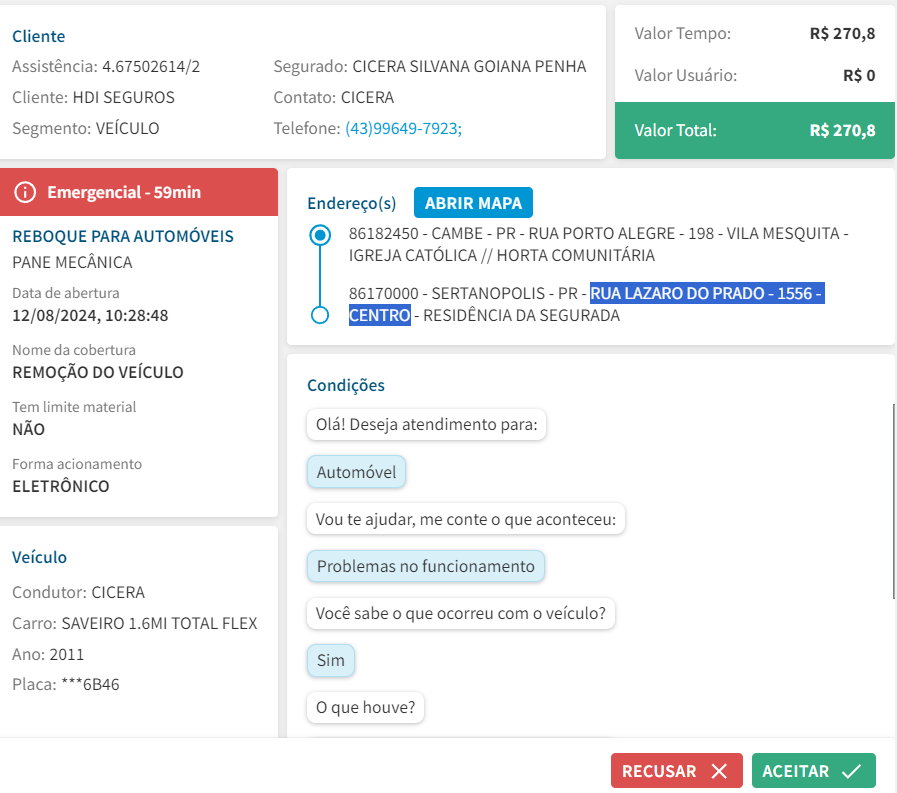The width and height of the screenshot is (897, 793).
Task: Click the Problemas no funcionamento chip
Action: pyautogui.click(x=425, y=566)
